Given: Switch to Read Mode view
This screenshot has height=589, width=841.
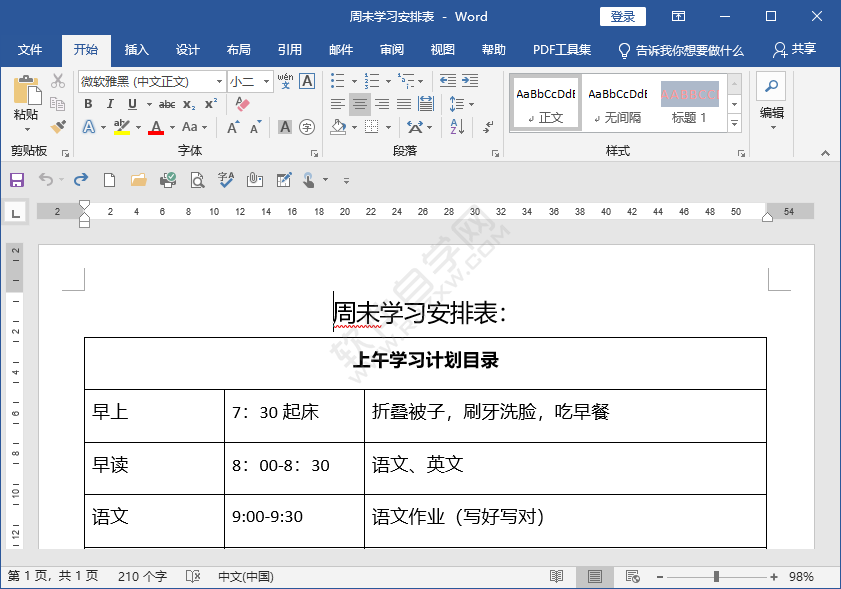Looking at the screenshot, I should pos(556,576).
